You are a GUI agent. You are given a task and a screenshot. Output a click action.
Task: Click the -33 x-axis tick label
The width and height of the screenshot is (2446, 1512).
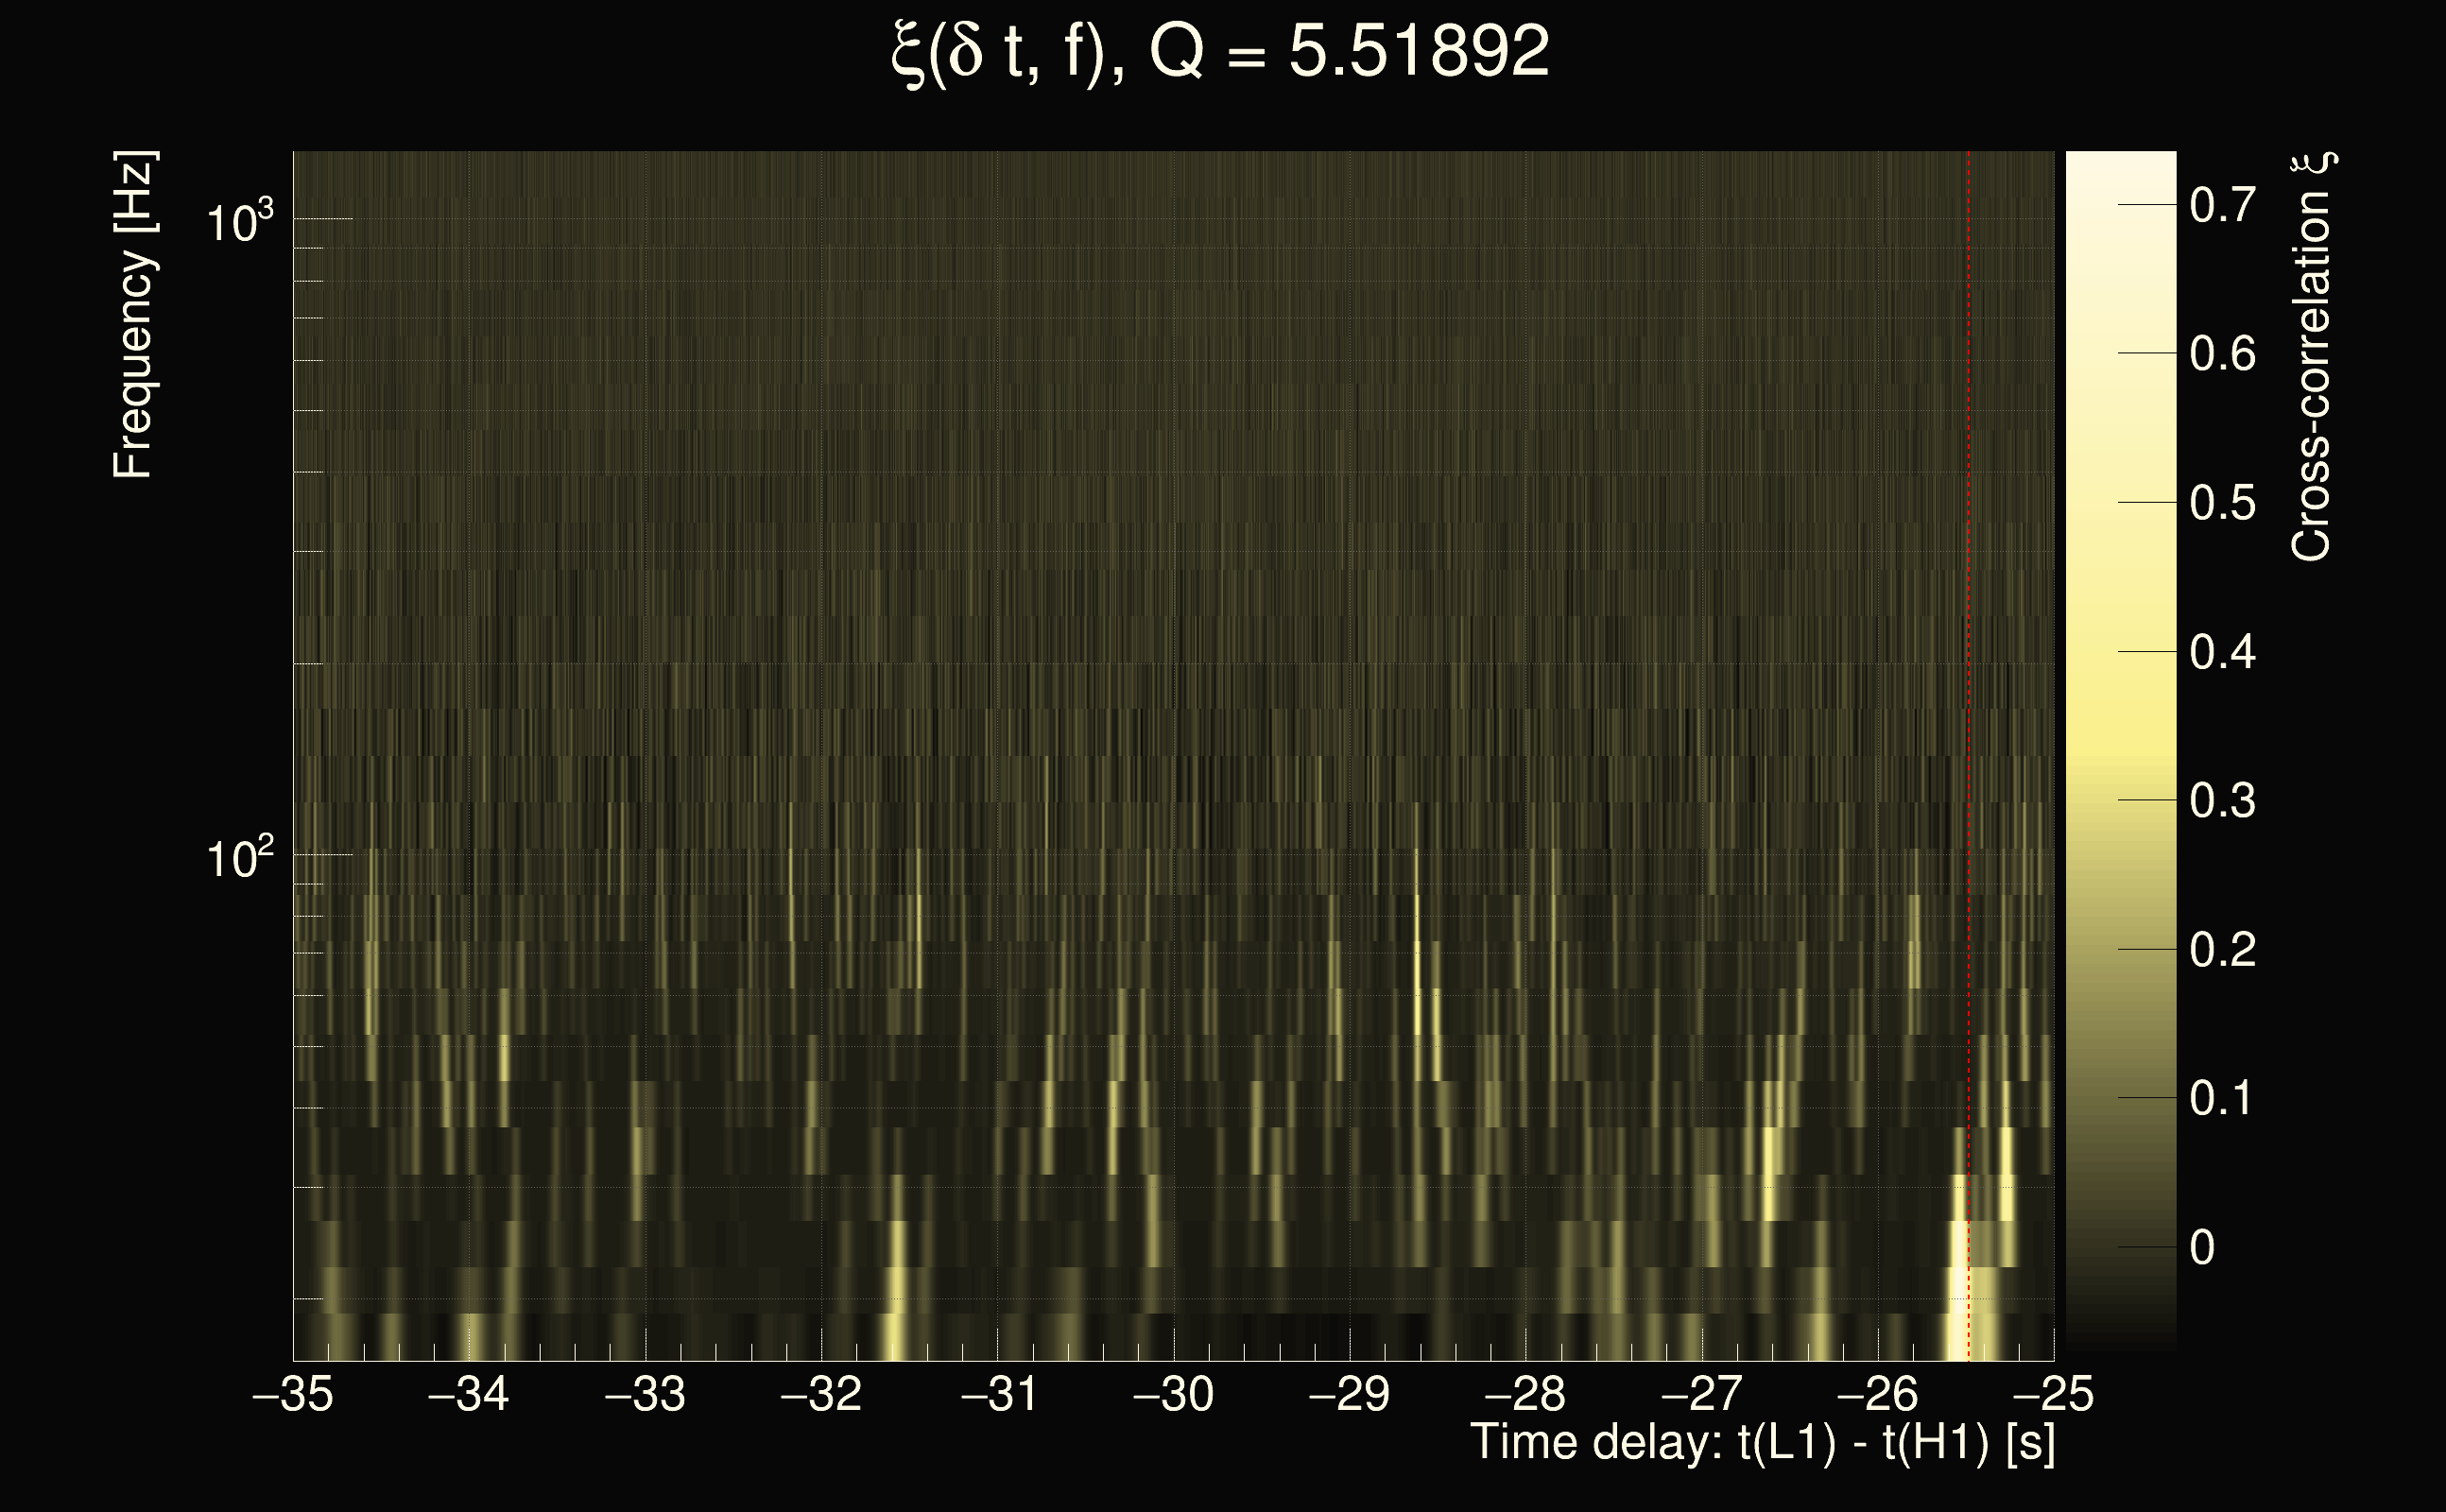645,1394
